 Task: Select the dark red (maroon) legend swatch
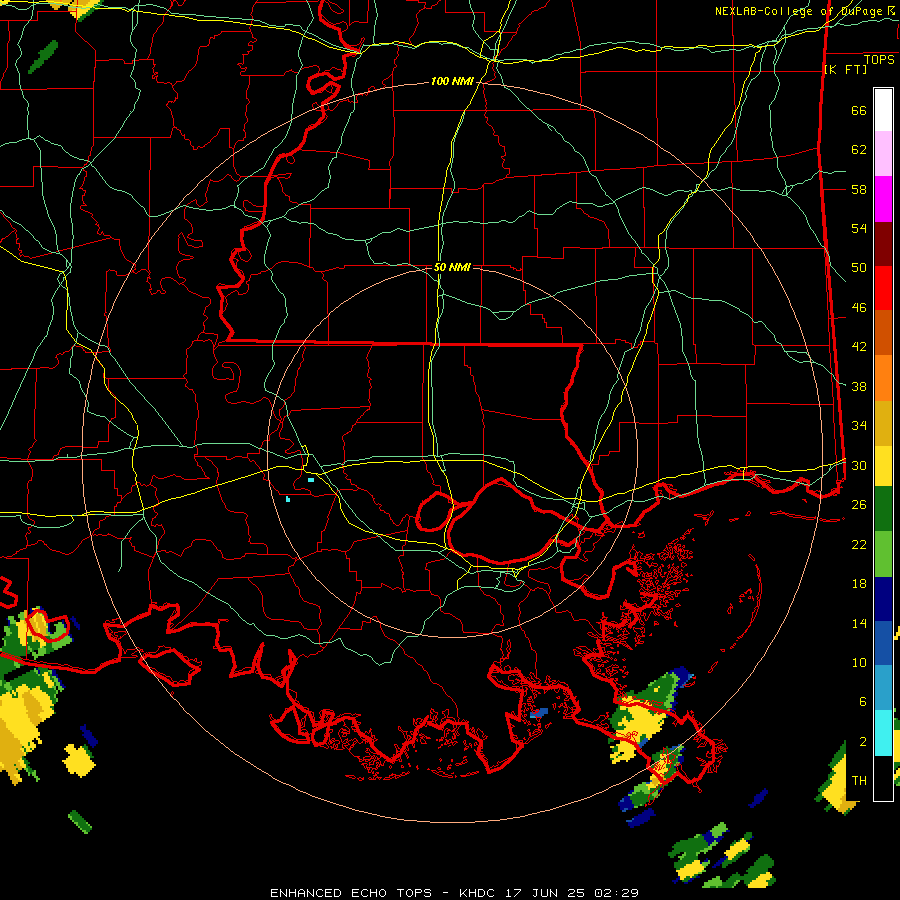(883, 244)
